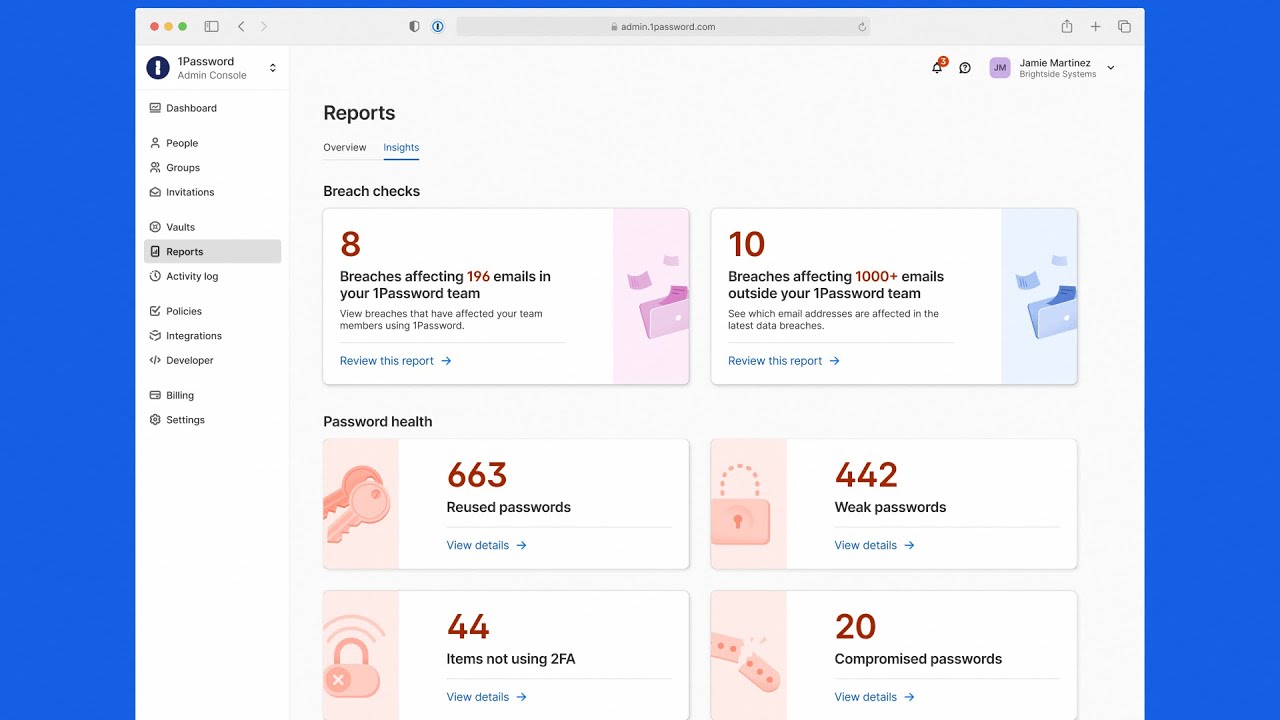Viewport: 1280px width, 720px height.
Task: Expand the Jamie Martinez account menu chevron
Action: click(1111, 68)
